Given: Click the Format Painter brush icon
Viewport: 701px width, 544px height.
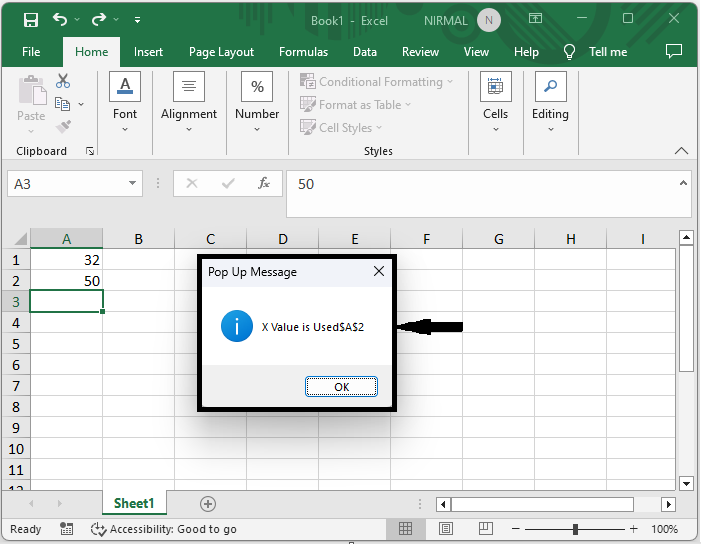Looking at the screenshot, I should (63, 127).
